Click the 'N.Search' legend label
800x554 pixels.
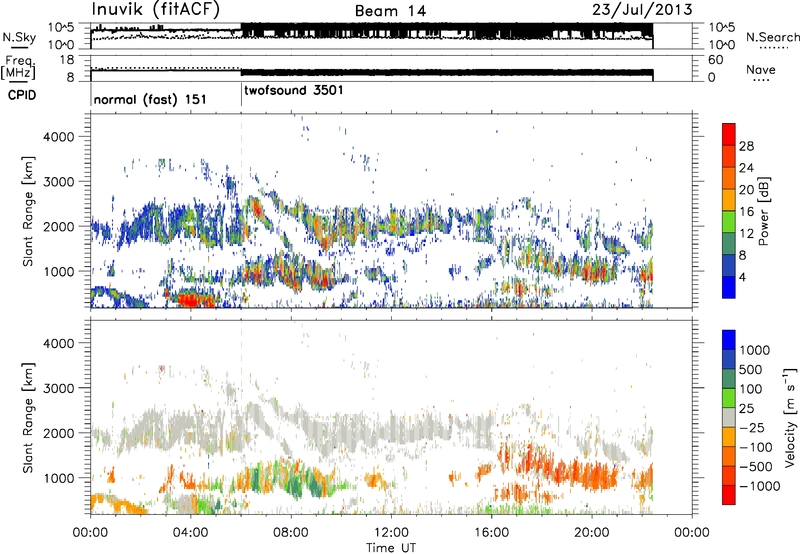[772, 37]
